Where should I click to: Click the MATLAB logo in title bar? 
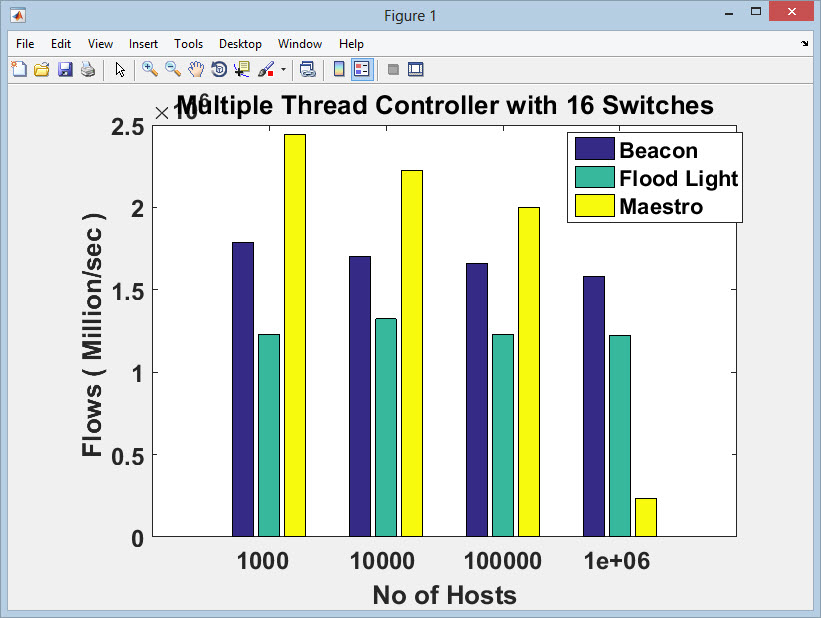coord(18,16)
